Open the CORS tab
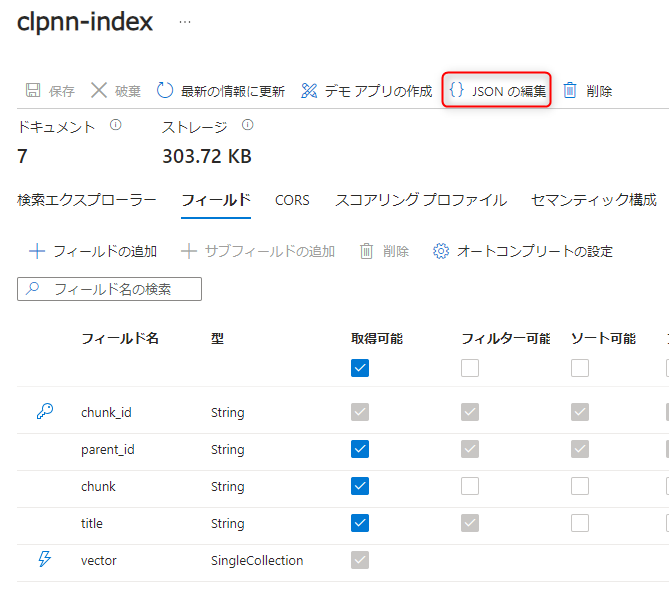Image resolution: width=669 pixels, height=599 pixels. (292, 200)
